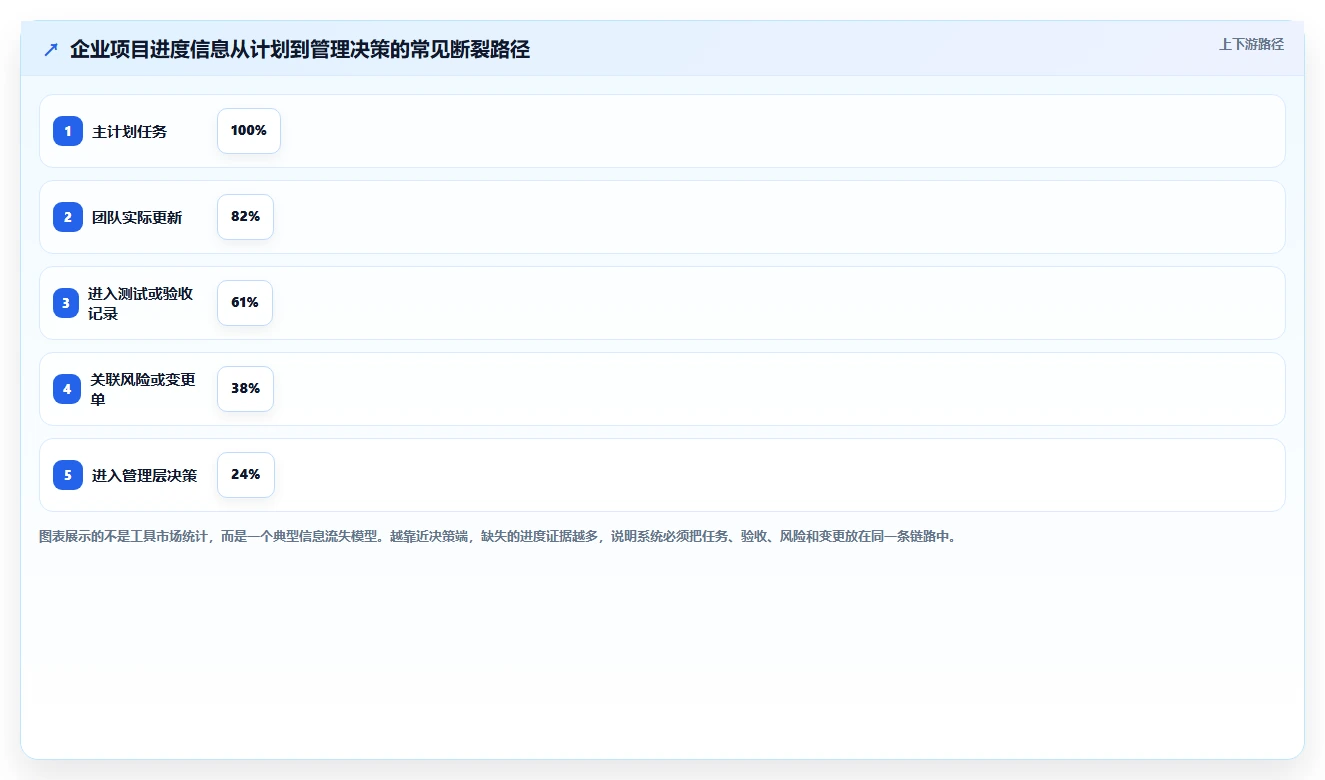Click the 进入测试或验收记录 label
1325x780 pixels.
click(x=140, y=303)
